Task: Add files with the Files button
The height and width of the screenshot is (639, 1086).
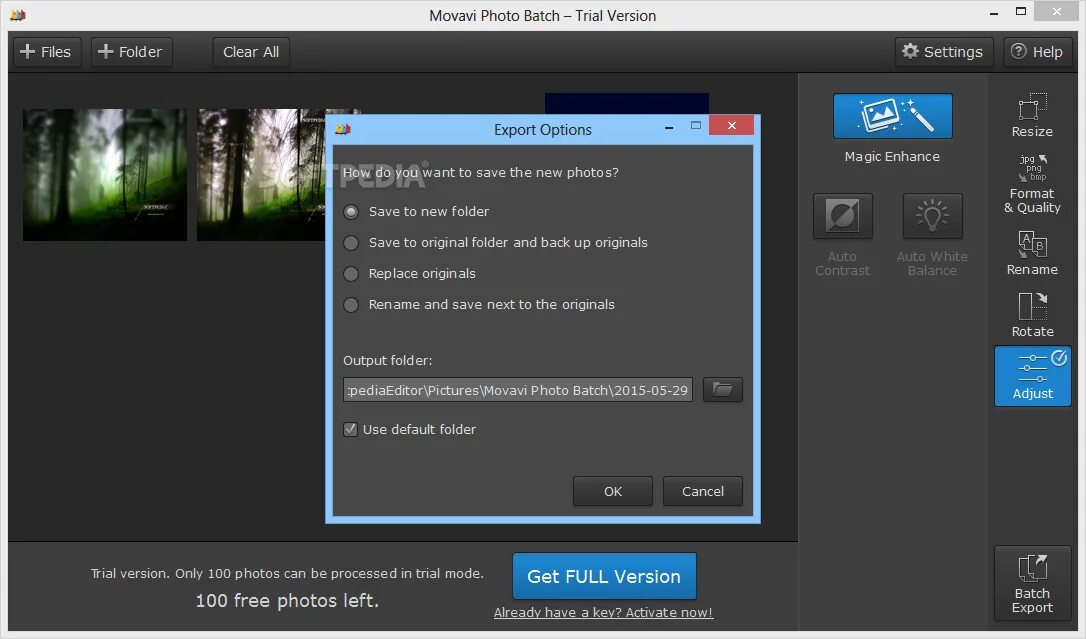Action: pyautogui.click(x=46, y=52)
